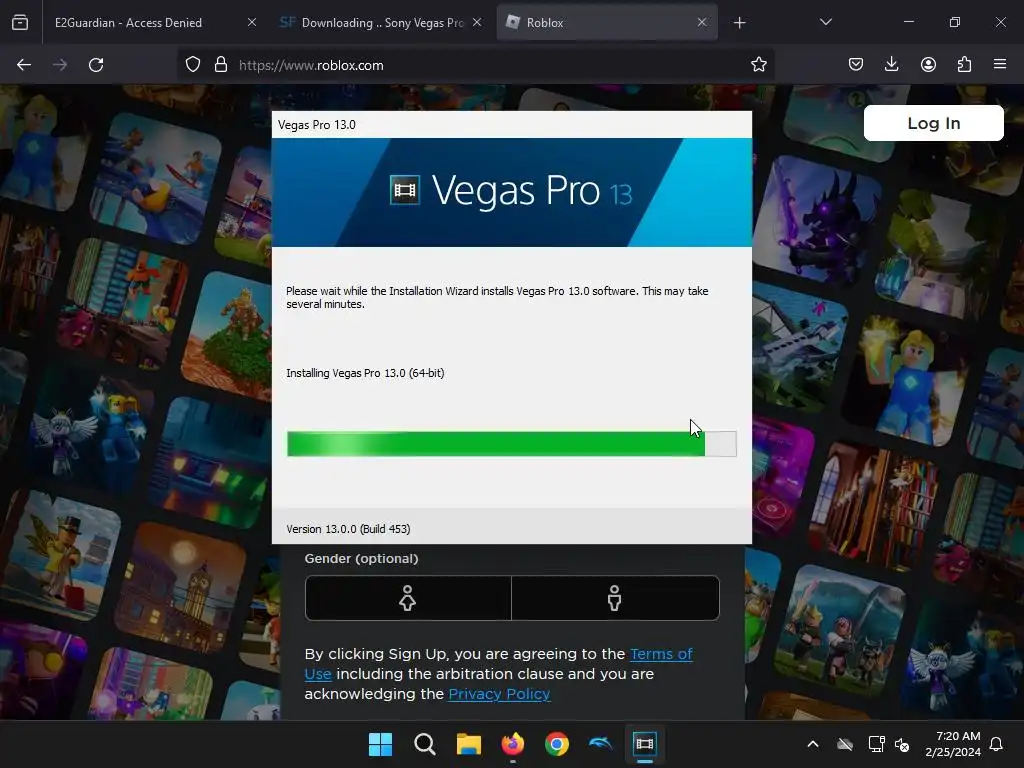
Task: Click the roblox.com address bar
Action: coord(477,65)
